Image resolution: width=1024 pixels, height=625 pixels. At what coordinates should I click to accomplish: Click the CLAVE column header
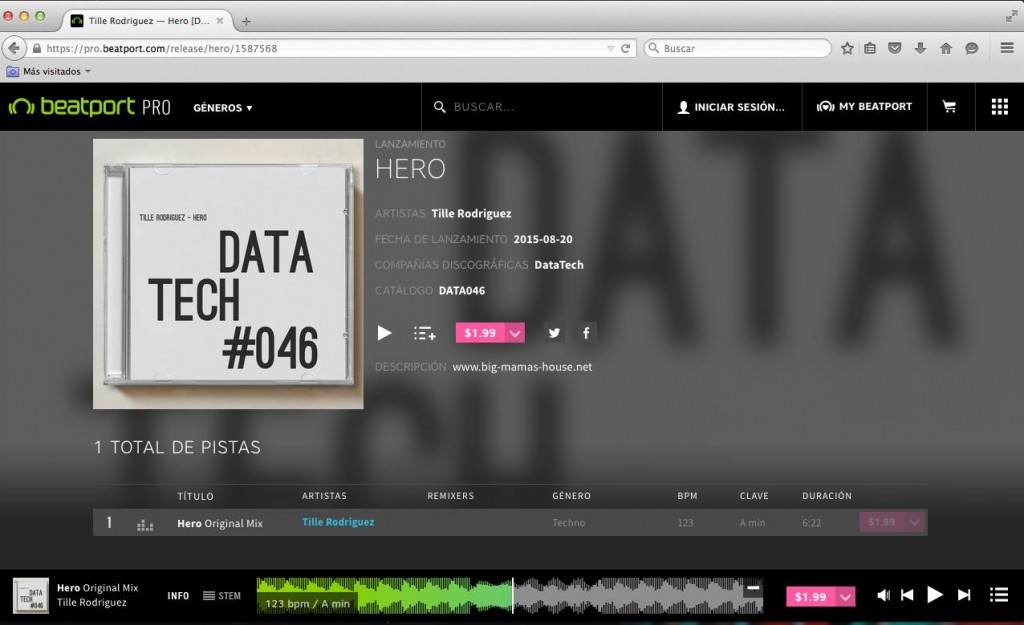754,496
